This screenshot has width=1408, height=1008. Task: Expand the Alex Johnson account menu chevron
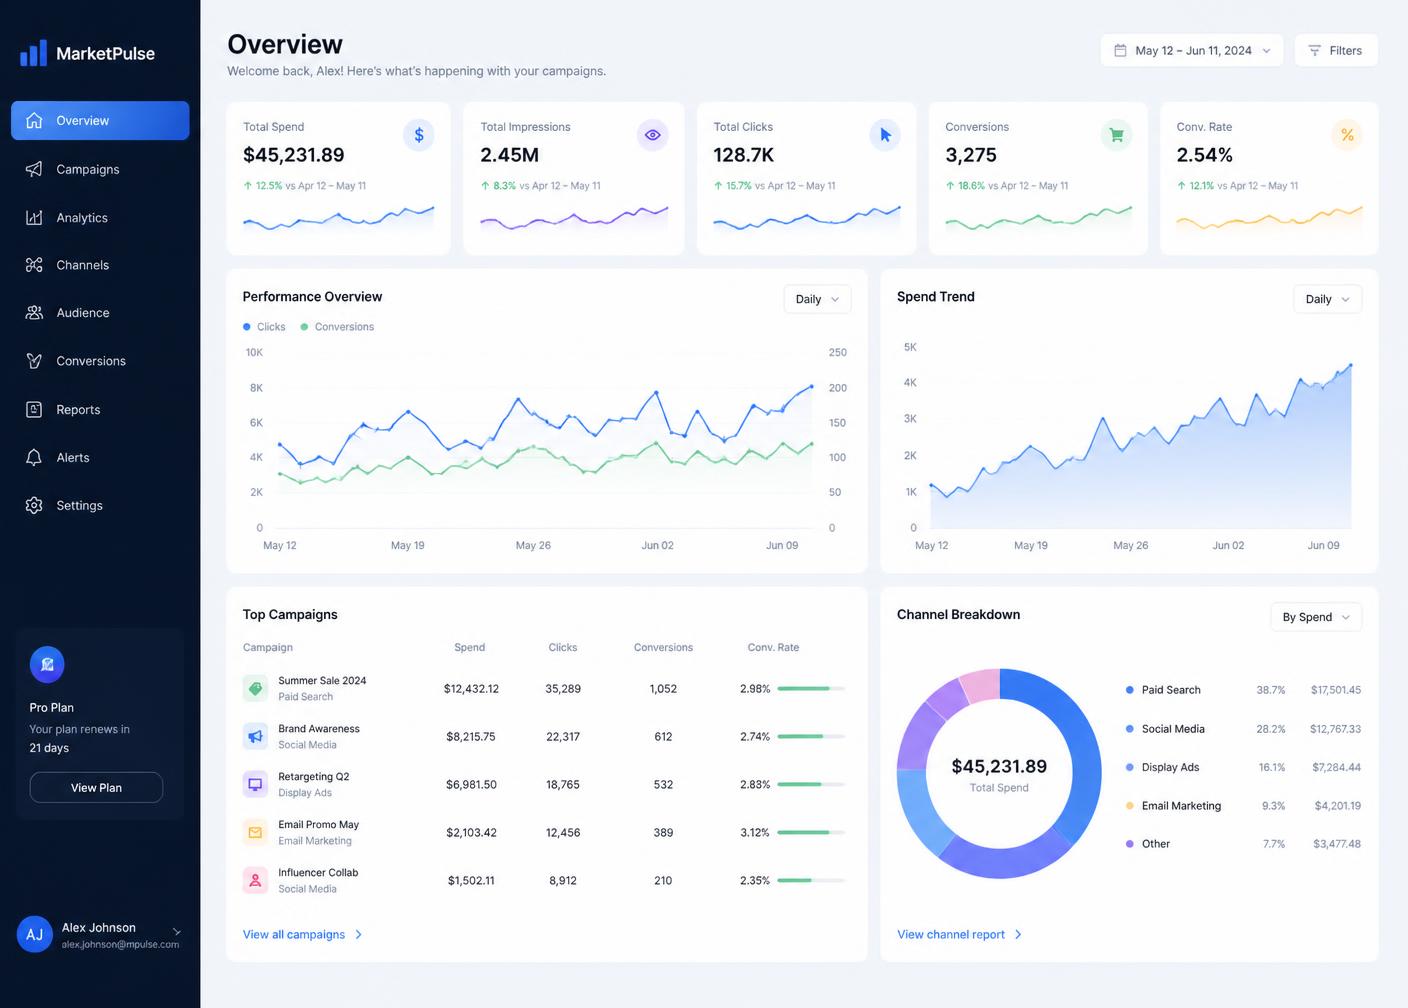point(177,932)
